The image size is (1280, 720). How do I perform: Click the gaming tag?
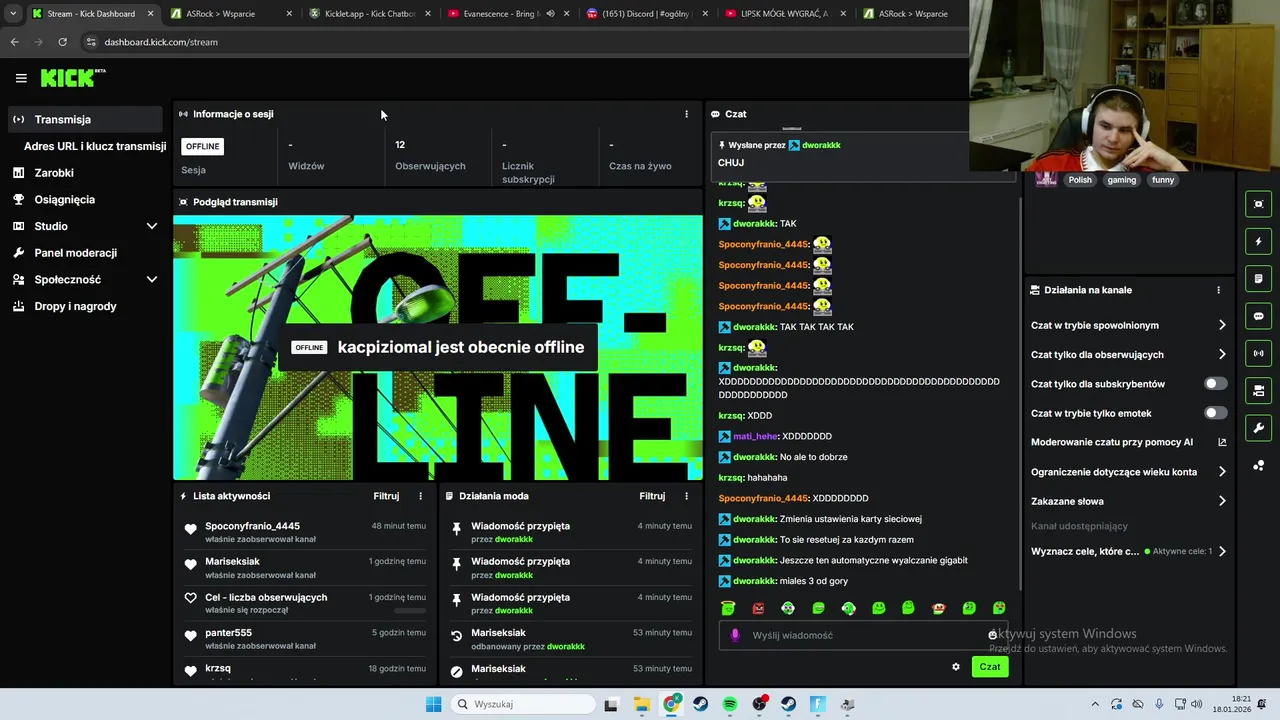point(1121,180)
